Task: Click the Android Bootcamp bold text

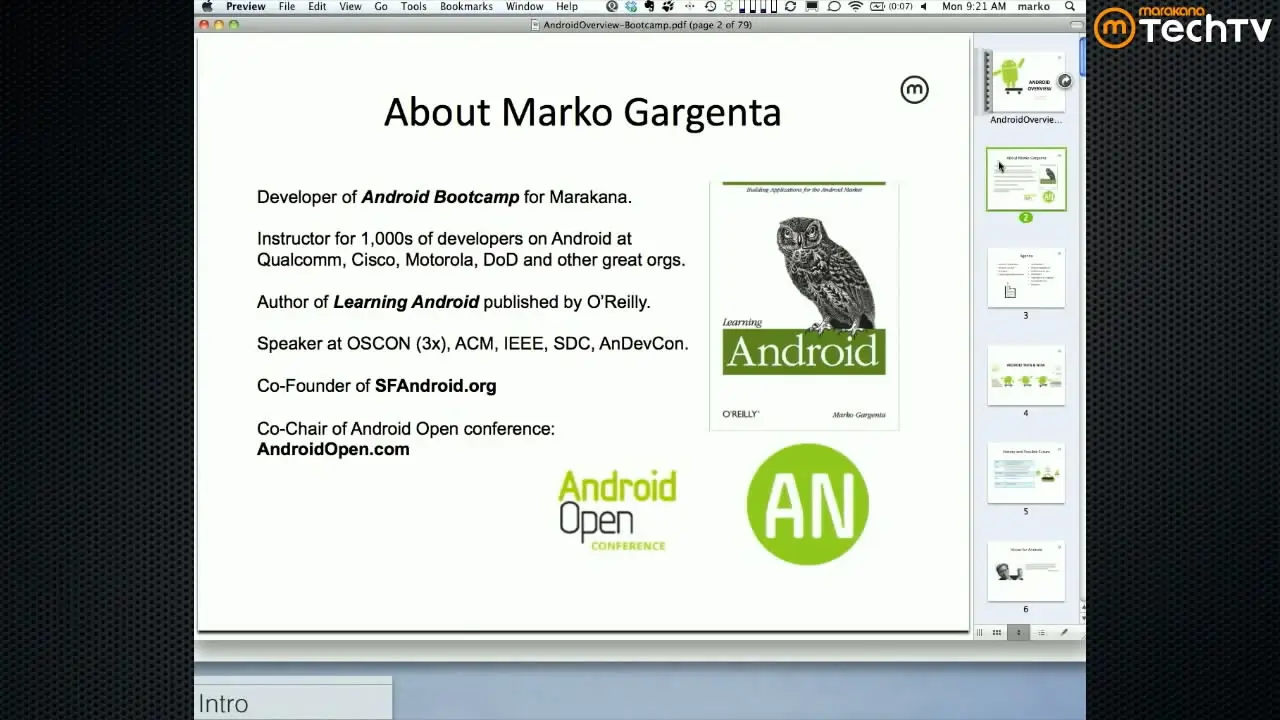Action: pyautogui.click(x=440, y=197)
